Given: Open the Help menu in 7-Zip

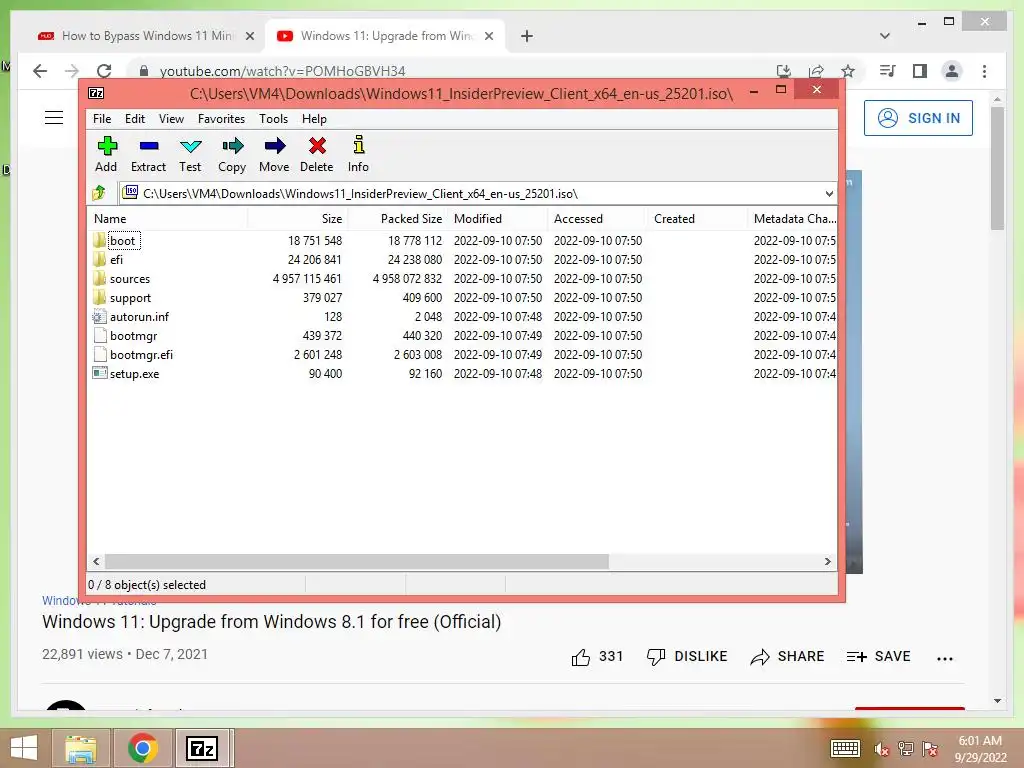Looking at the screenshot, I should [x=314, y=119].
